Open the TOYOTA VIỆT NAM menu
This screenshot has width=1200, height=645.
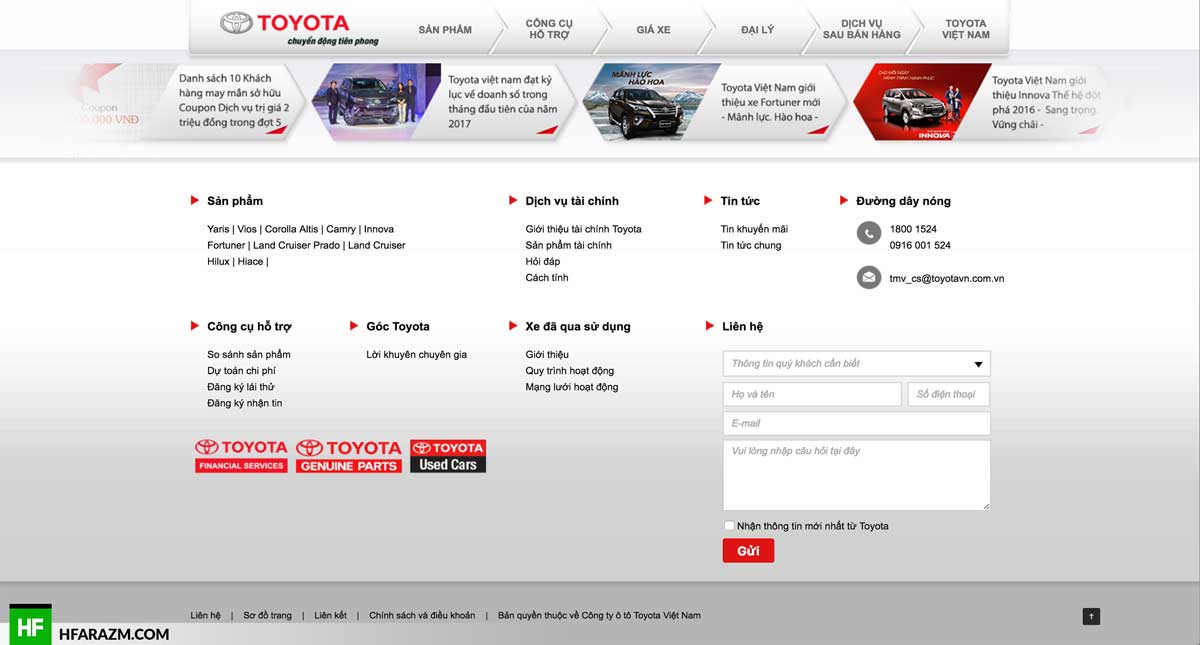tap(966, 29)
